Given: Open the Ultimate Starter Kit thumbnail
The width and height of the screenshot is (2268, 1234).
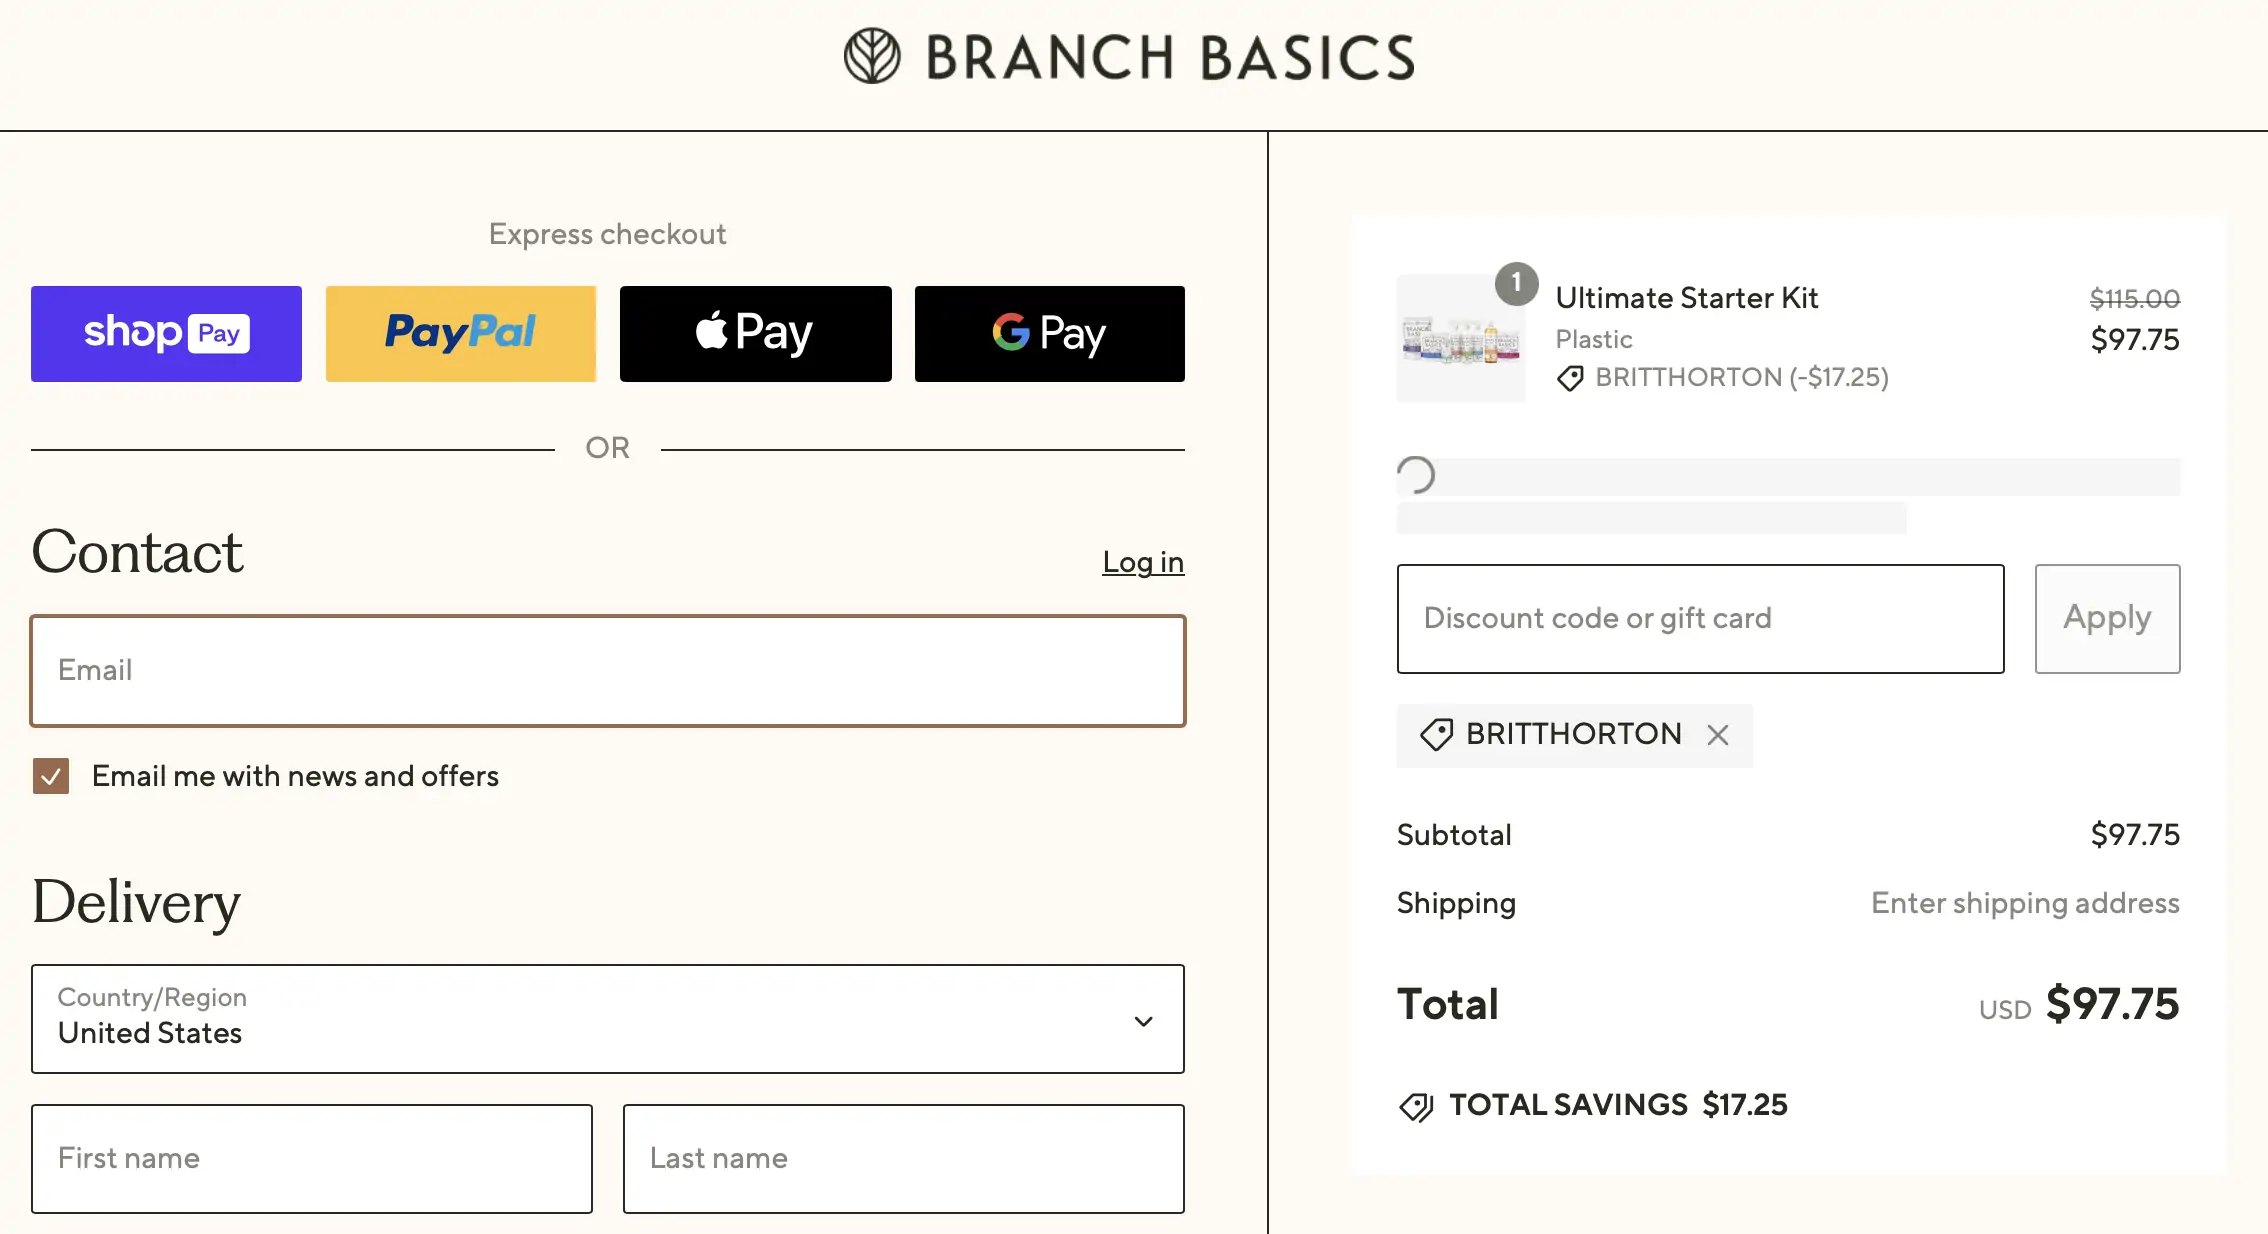Looking at the screenshot, I should click(1461, 338).
